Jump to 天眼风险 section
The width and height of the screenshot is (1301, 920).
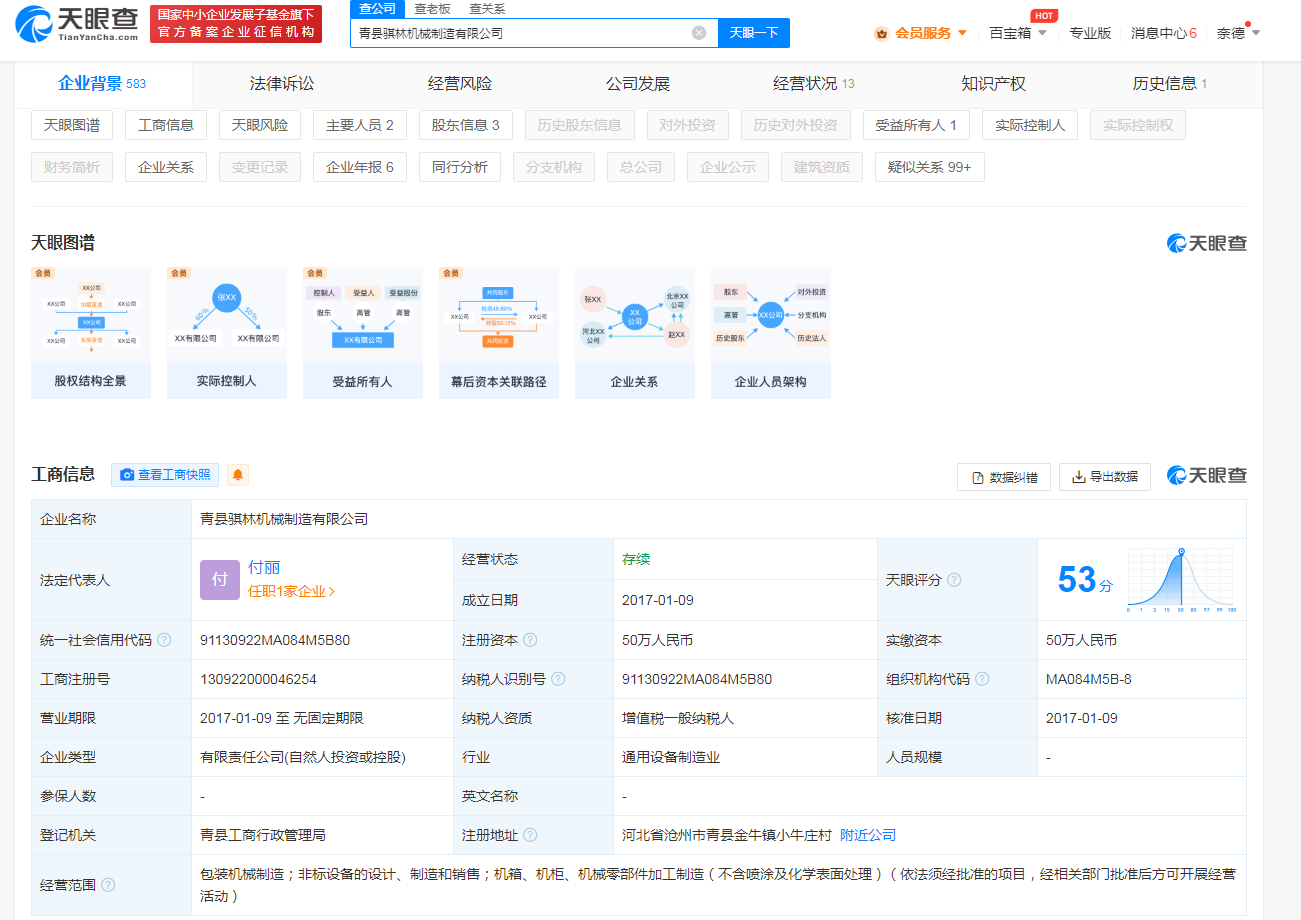click(x=260, y=125)
